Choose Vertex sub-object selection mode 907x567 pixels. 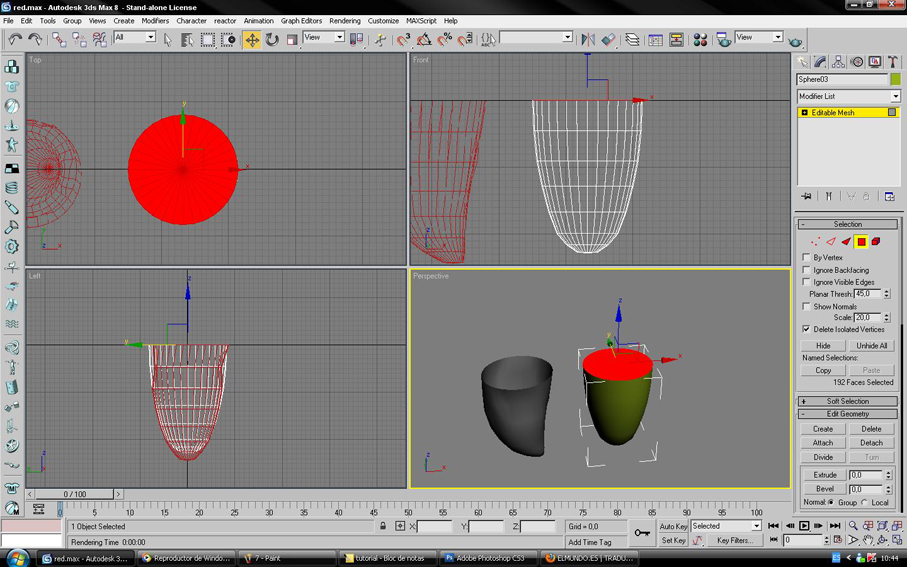pos(815,242)
